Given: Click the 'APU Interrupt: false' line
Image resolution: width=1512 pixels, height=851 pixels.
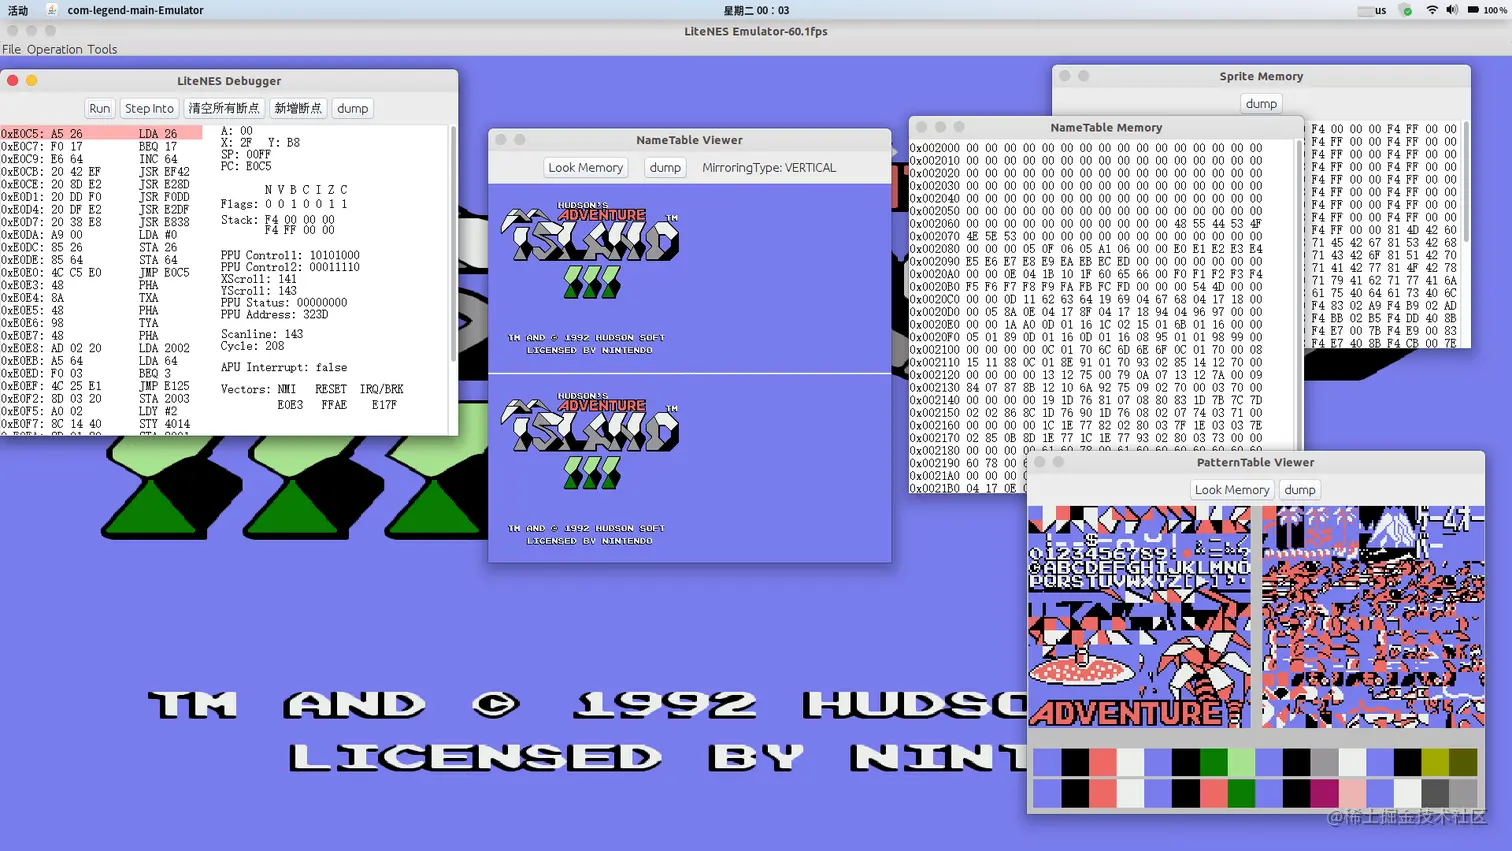Looking at the screenshot, I should click(284, 367).
